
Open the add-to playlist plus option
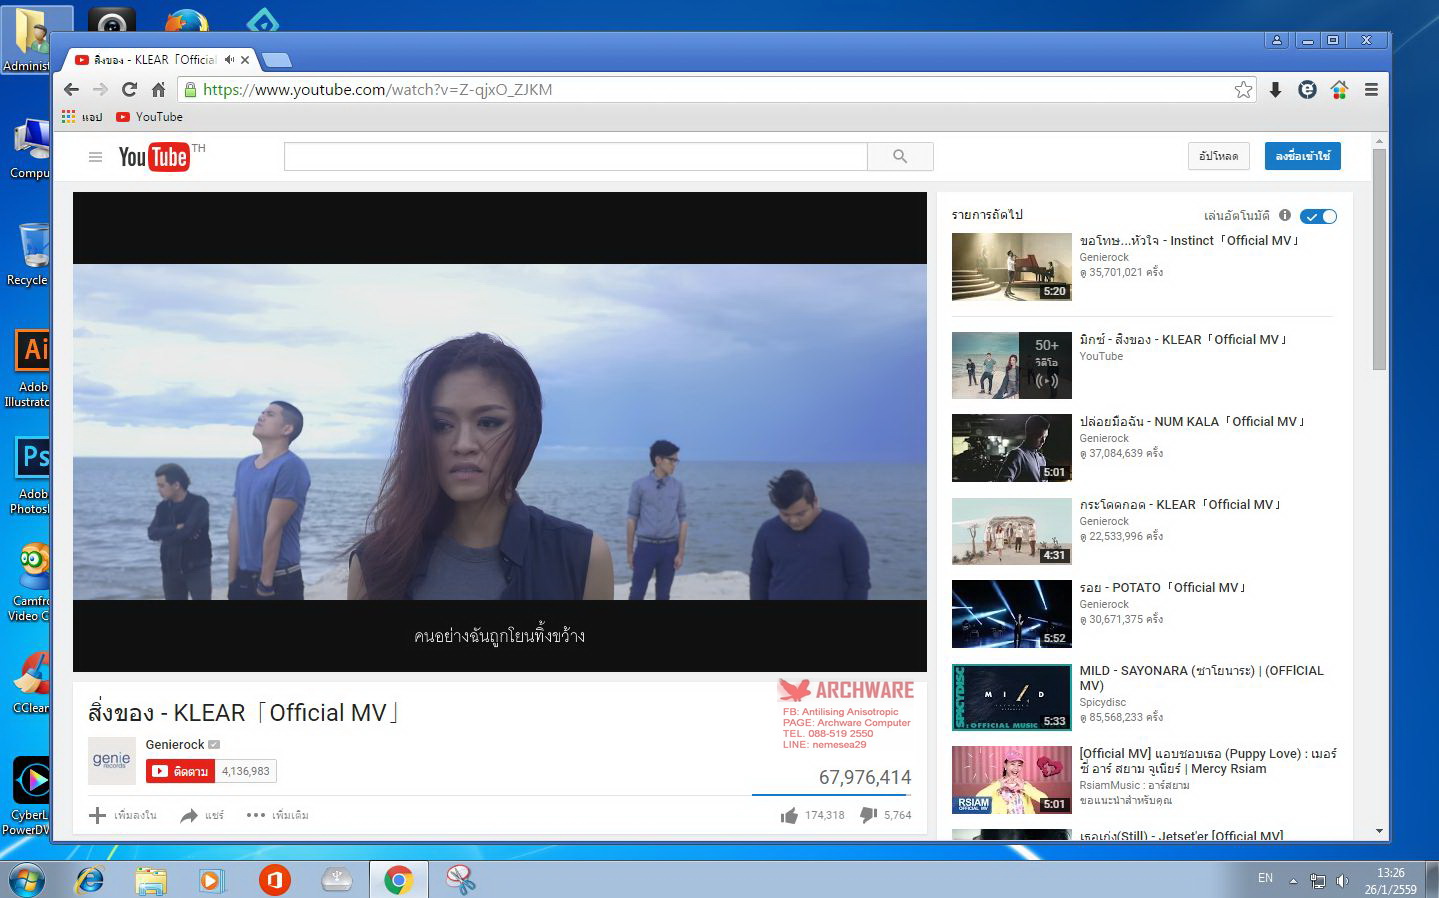click(122, 816)
